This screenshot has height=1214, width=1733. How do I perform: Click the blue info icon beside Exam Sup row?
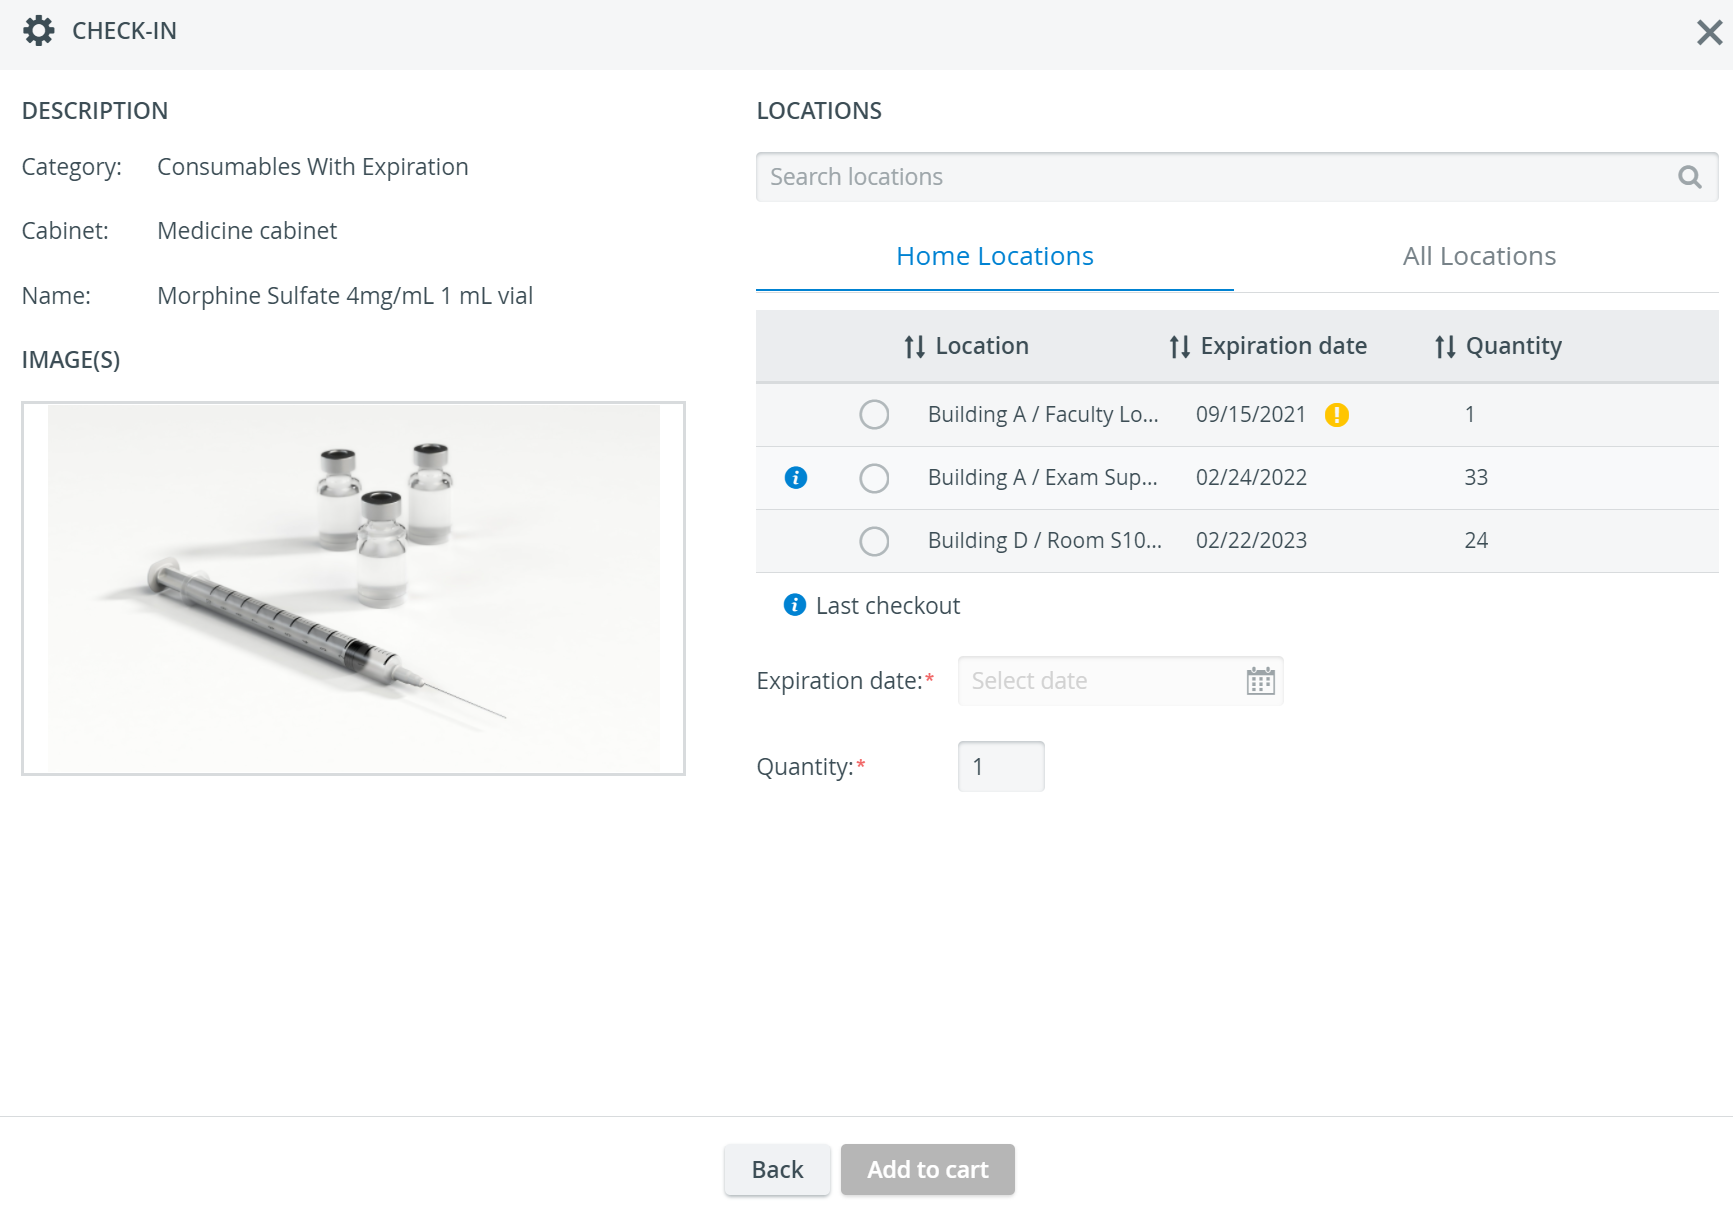(796, 478)
